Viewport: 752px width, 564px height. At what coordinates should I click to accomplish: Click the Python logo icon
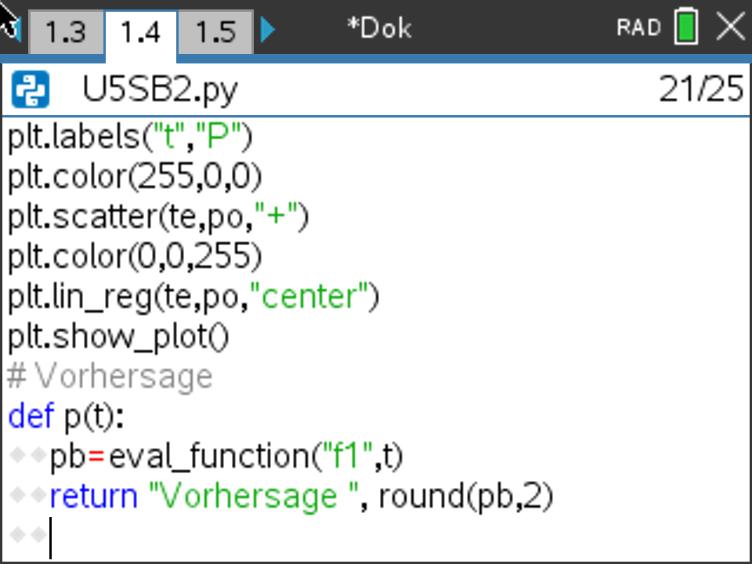(x=30, y=91)
